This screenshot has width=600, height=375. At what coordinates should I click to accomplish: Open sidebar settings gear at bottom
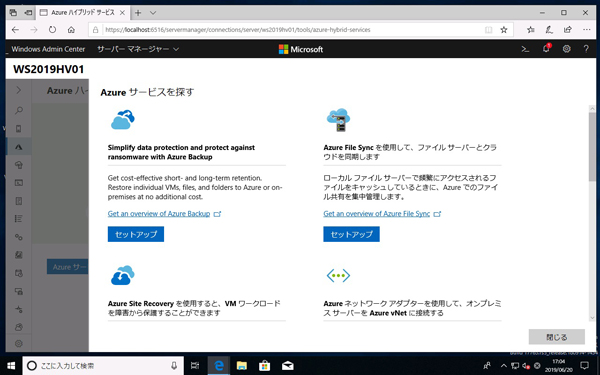coord(18,343)
